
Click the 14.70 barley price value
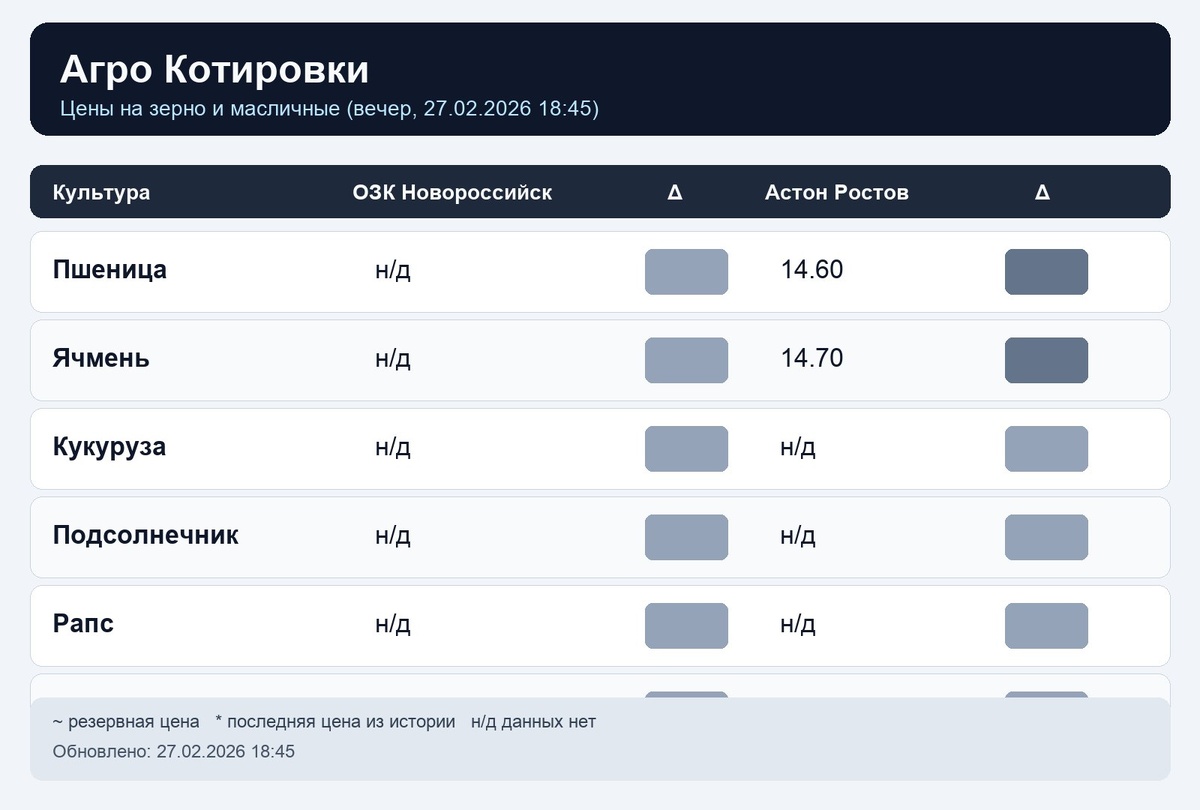(812, 358)
